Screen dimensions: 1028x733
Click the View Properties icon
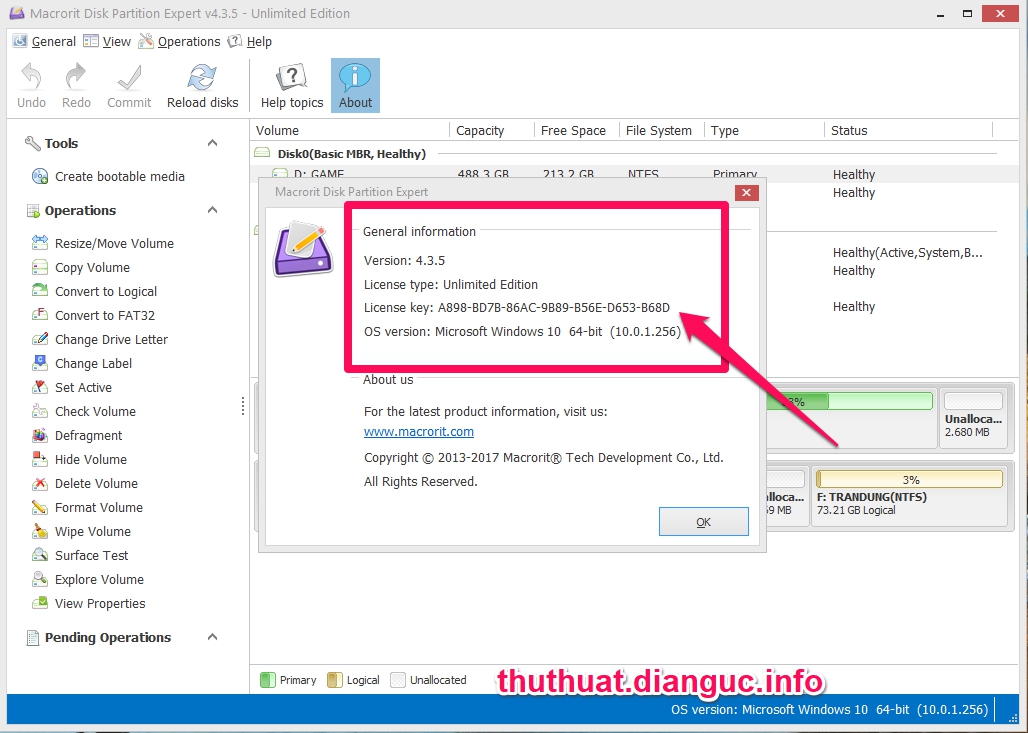point(40,603)
